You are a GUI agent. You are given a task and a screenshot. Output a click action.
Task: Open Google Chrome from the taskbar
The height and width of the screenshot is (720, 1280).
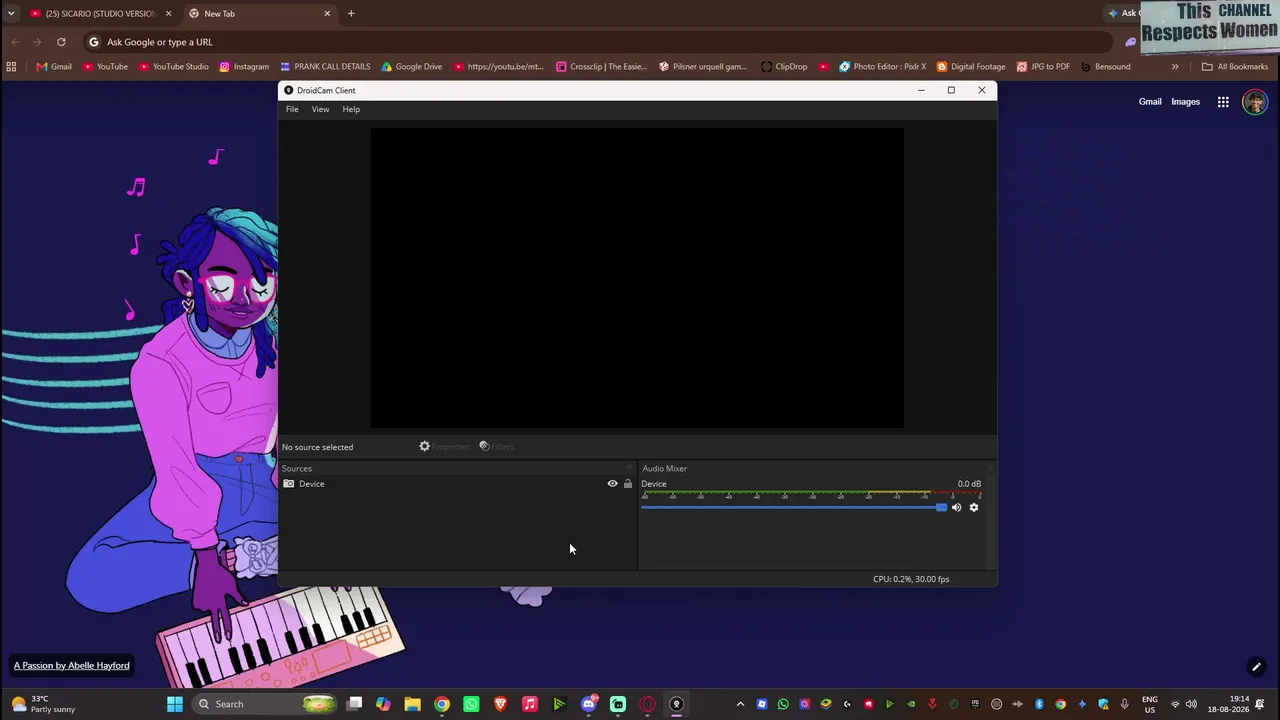point(442,704)
